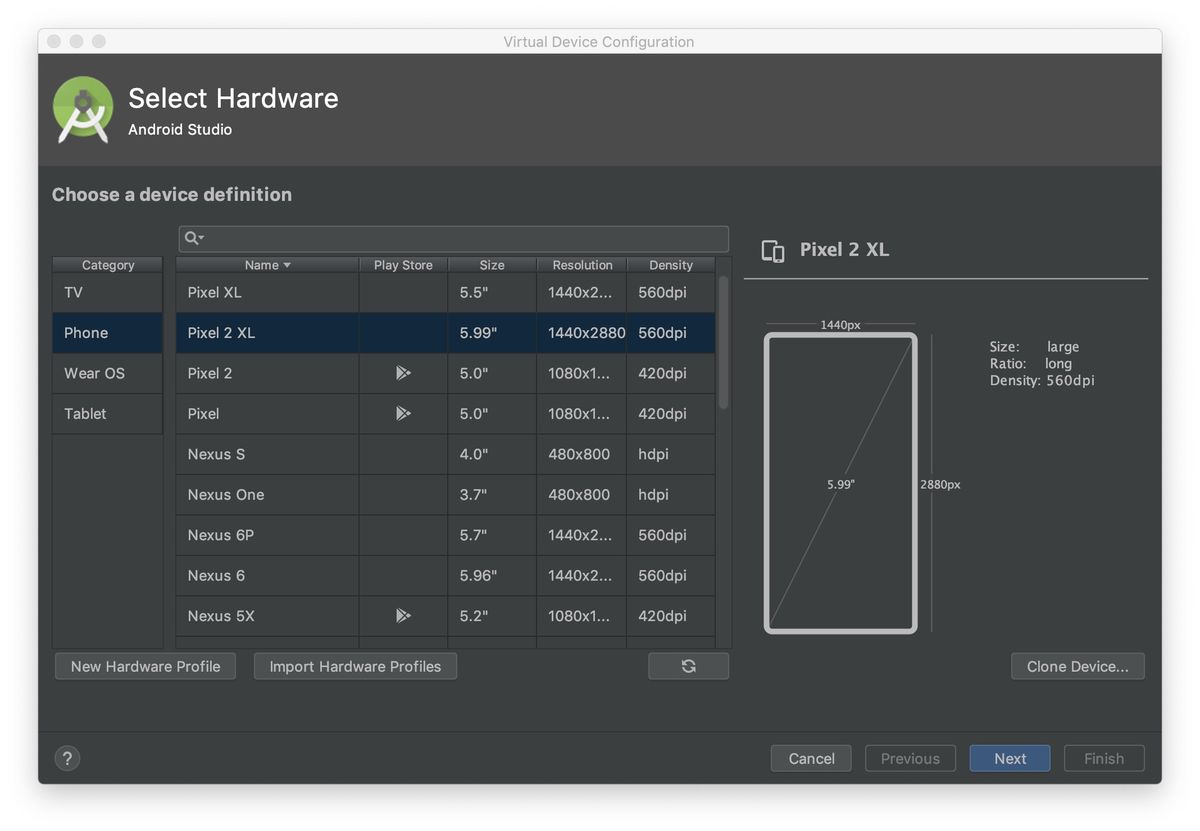Click the Density: 560dpi info text
This screenshot has width=1200, height=831.
(x=1042, y=381)
